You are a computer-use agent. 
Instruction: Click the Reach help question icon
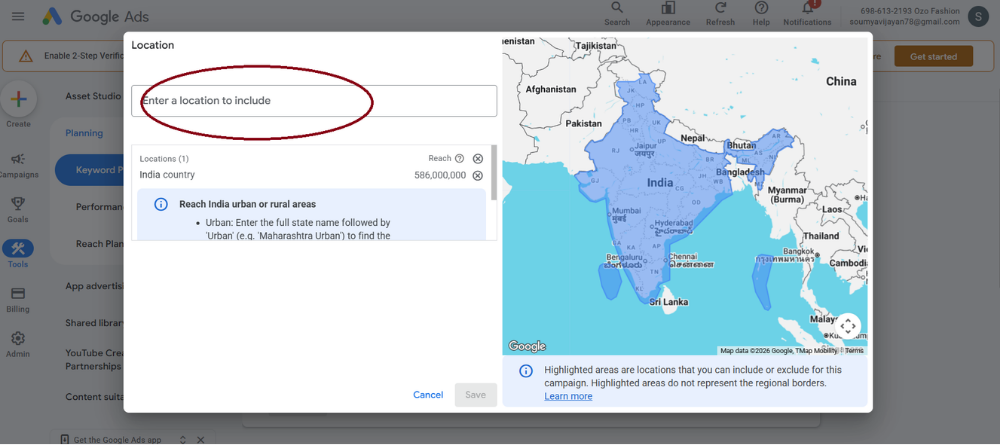point(459,159)
